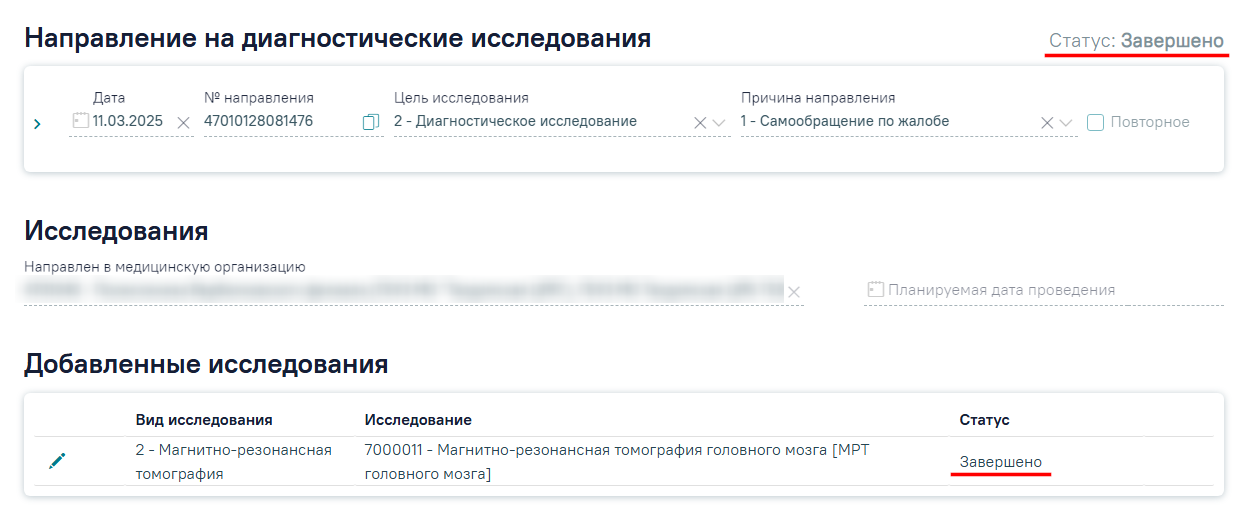Click the Исследование column header
This screenshot has height=525, width=1247.
tap(418, 419)
